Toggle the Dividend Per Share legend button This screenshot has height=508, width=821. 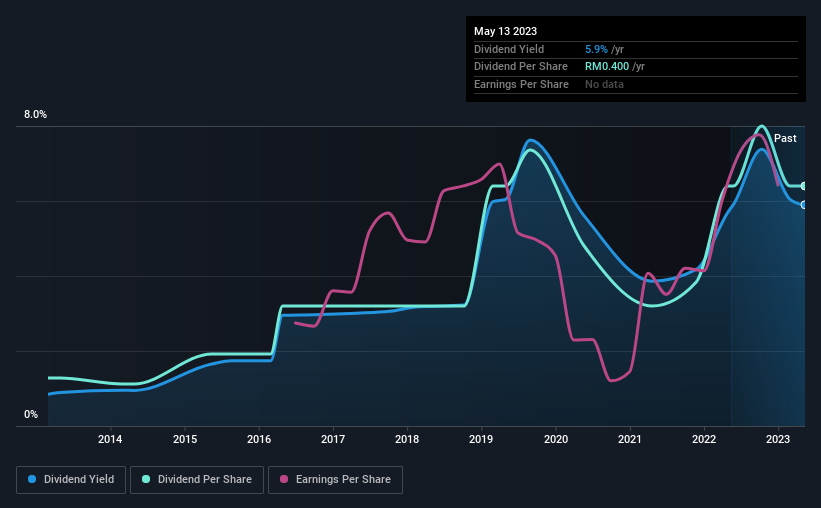pyautogui.click(x=197, y=480)
